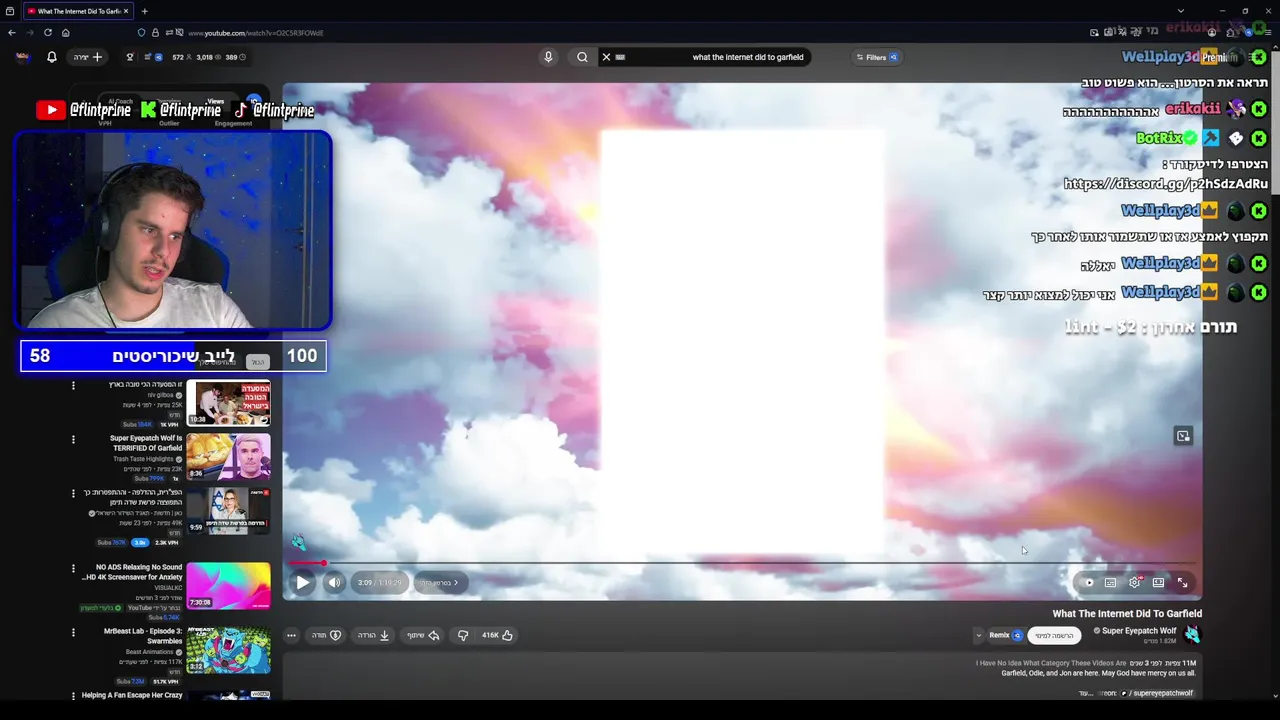Open the Israeli restaurant video thumbnail, 10:38

(x=228, y=403)
